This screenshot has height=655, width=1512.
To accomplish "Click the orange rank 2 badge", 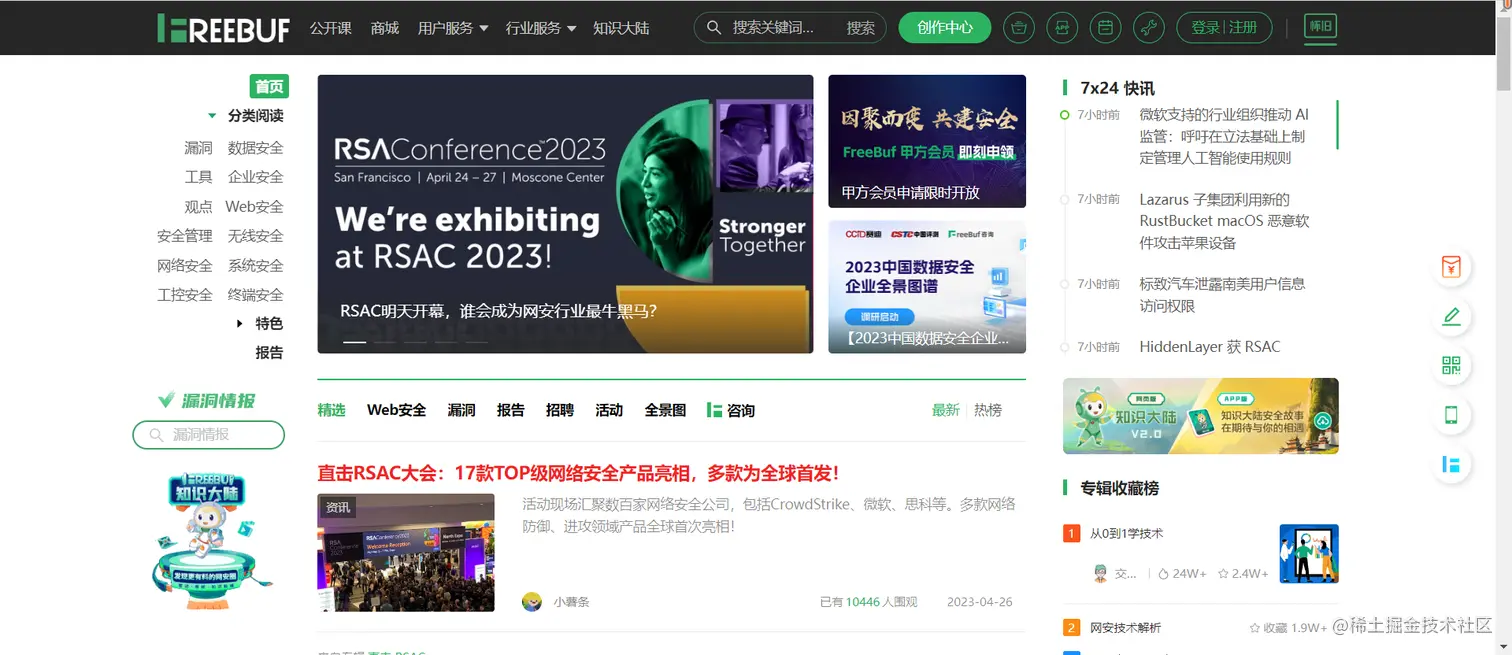I will point(1071,628).
